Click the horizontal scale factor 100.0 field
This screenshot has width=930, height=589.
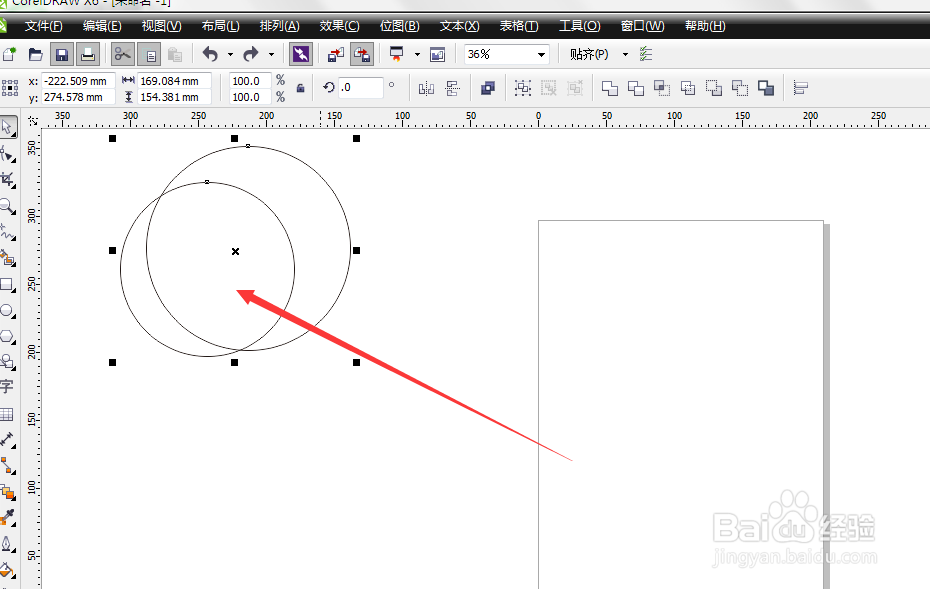click(250, 81)
